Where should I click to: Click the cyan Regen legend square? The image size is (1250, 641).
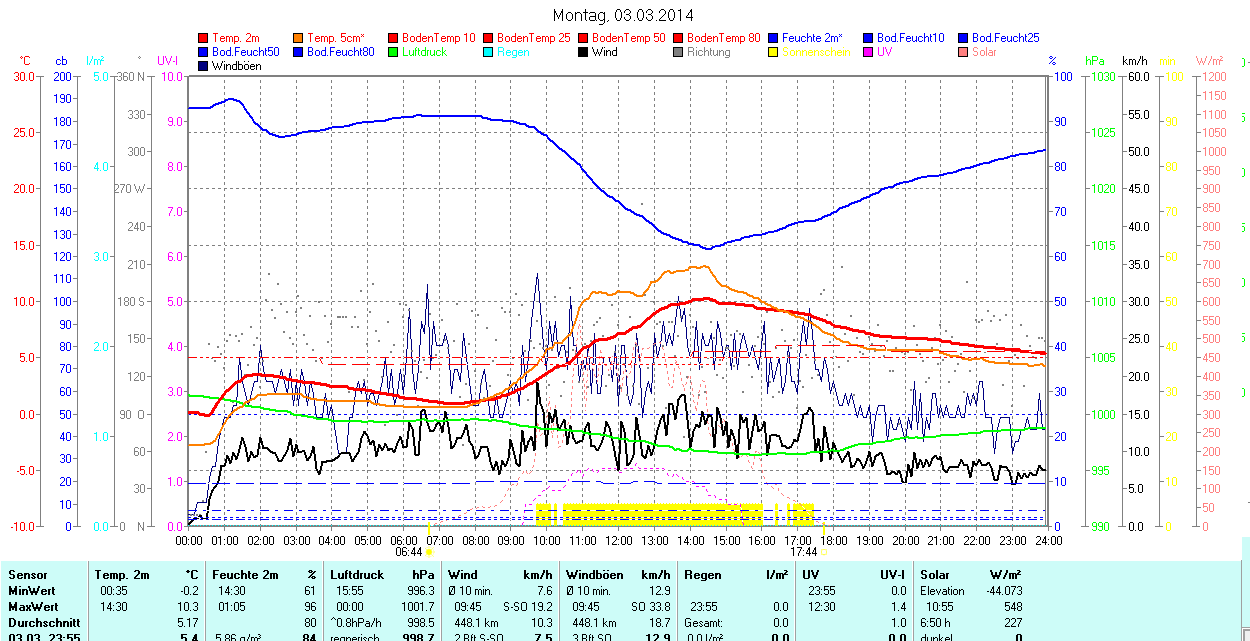pyautogui.click(x=489, y=52)
